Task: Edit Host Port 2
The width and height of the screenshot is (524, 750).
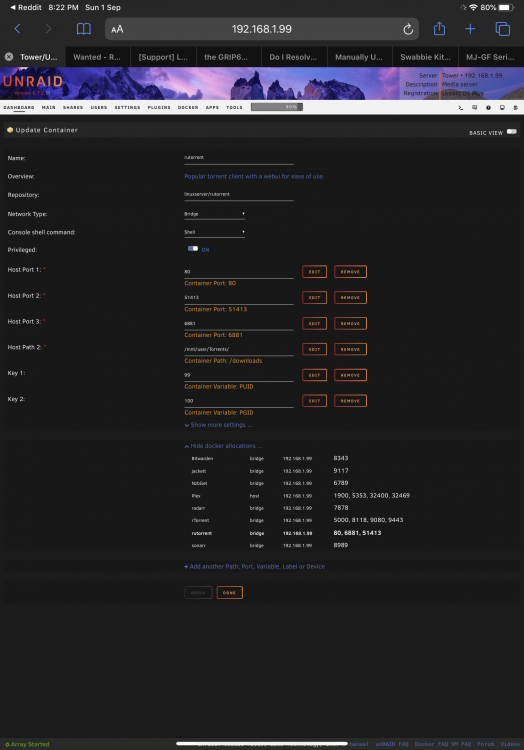Action: coord(314,298)
